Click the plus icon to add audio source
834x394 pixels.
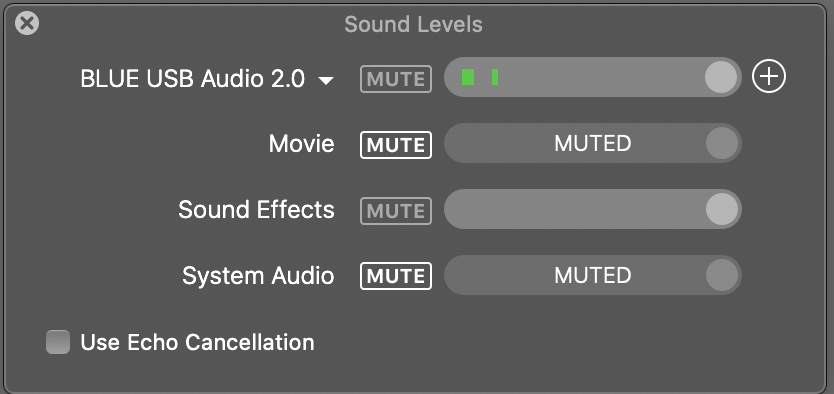click(769, 77)
